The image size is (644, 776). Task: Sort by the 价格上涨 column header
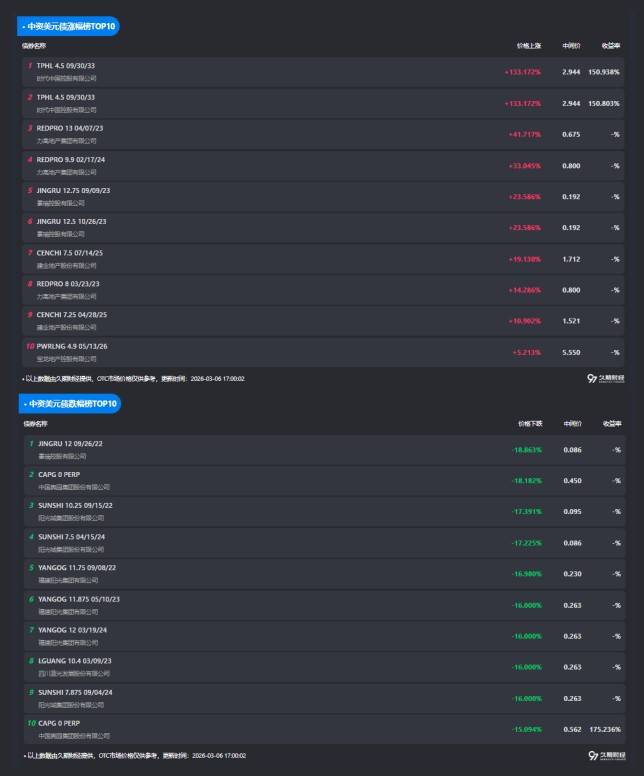529,46
